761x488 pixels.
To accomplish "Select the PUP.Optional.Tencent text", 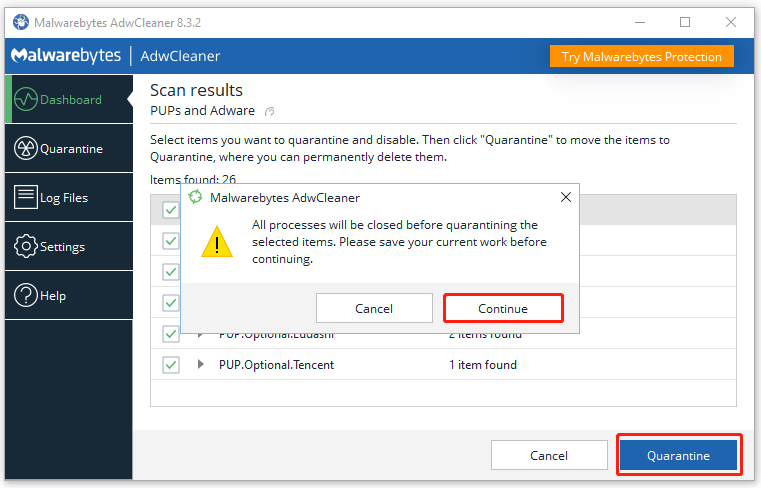I will tap(276, 365).
